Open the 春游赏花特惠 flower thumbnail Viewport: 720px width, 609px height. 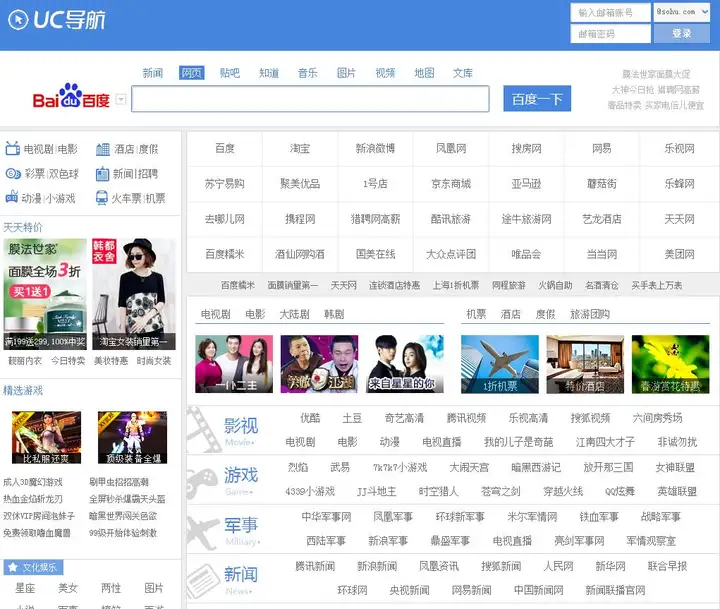click(x=670, y=364)
